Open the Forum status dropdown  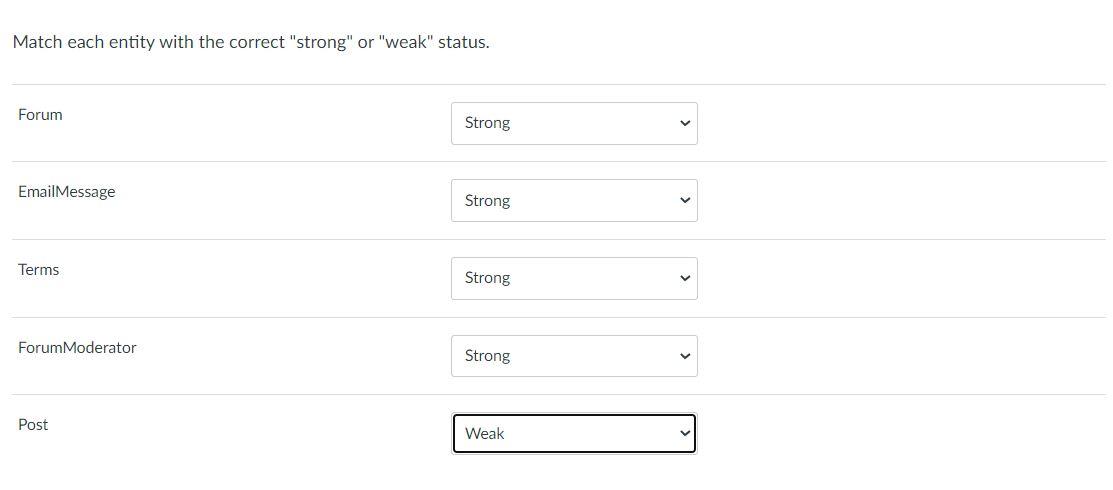point(573,123)
